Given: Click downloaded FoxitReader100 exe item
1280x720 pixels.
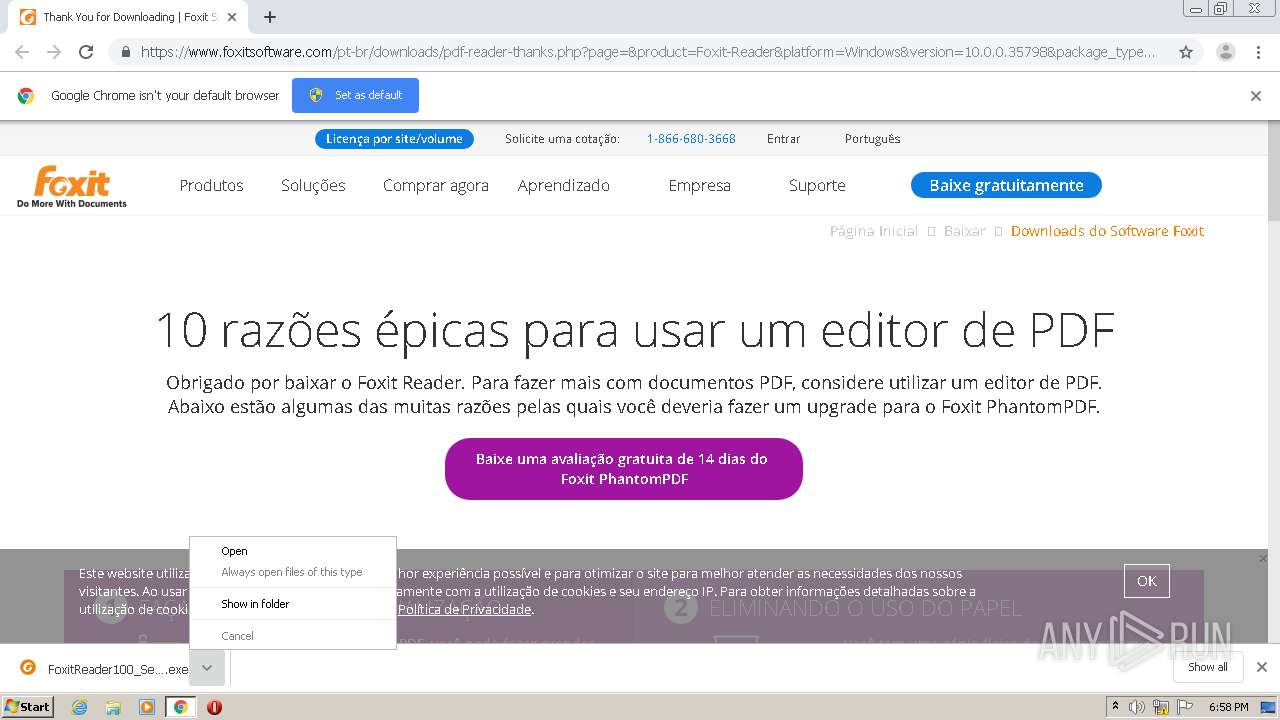Looking at the screenshot, I should click(104, 669).
